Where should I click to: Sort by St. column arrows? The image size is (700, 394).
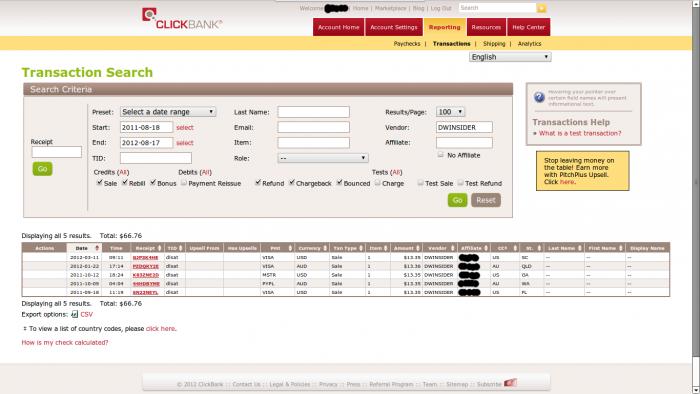[539, 248]
